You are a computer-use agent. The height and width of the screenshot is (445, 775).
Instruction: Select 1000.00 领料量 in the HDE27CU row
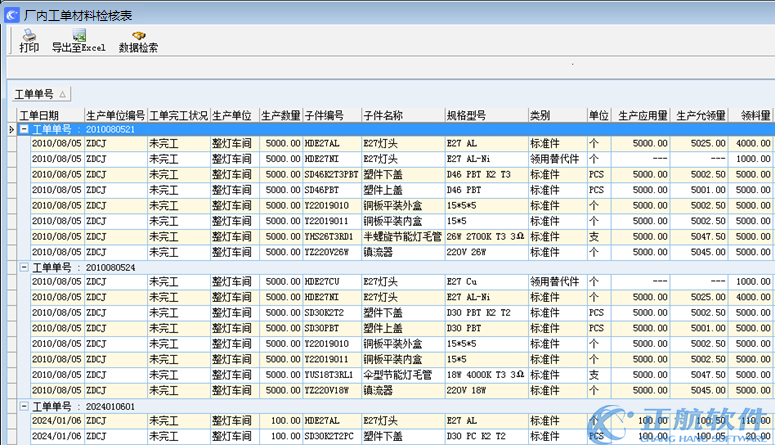751,282
